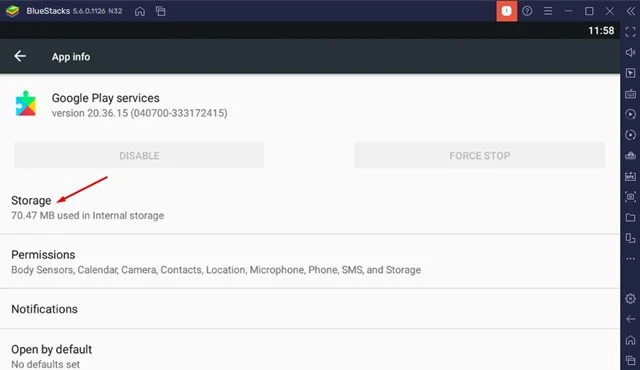Open BlueStacks settings gear icon
Viewport: 640px width, 370px height.
point(630,298)
